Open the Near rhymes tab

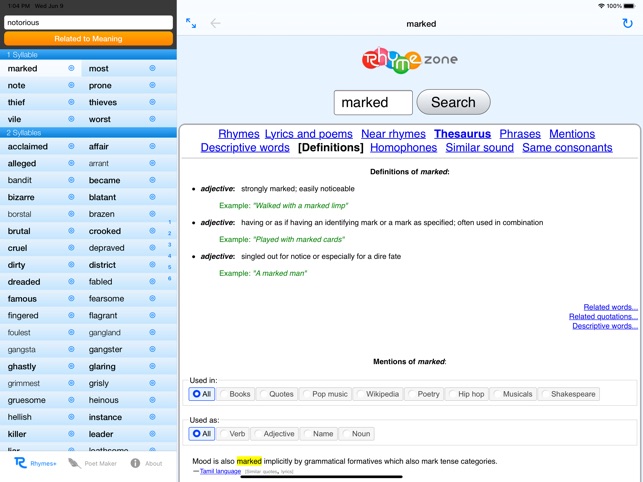point(393,134)
